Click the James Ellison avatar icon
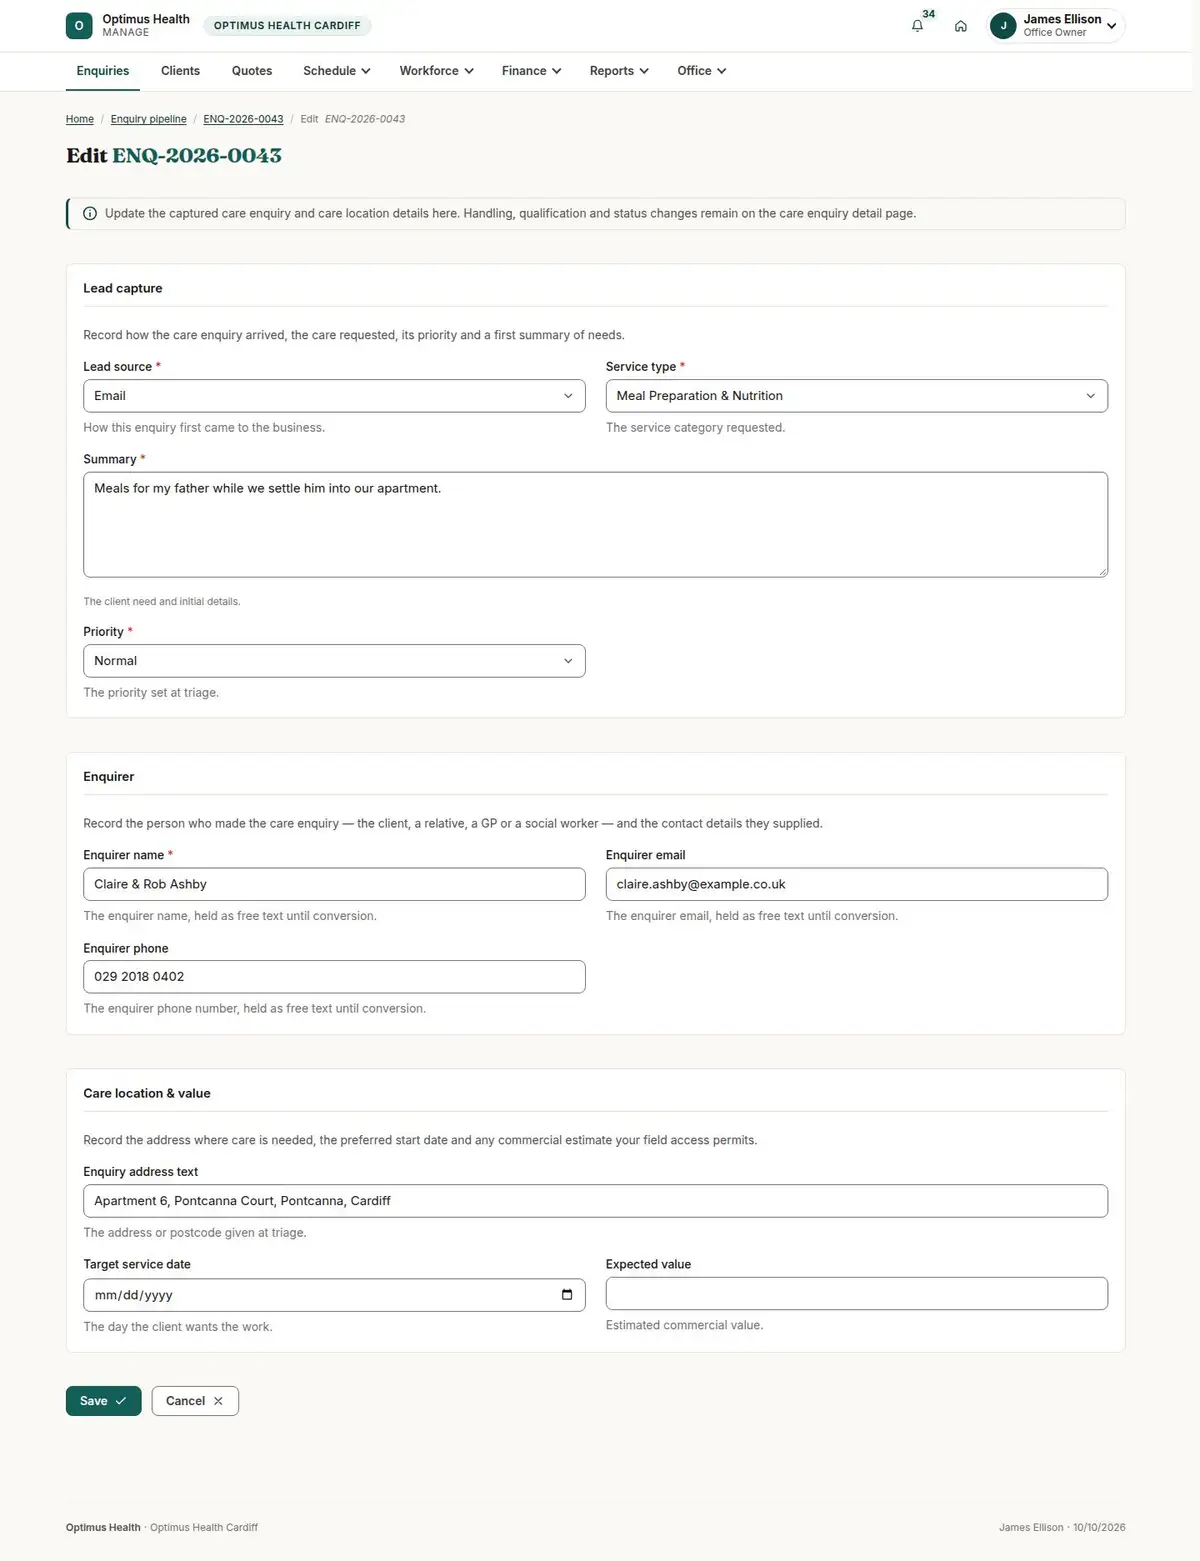1200x1561 pixels. coord(1003,26)
